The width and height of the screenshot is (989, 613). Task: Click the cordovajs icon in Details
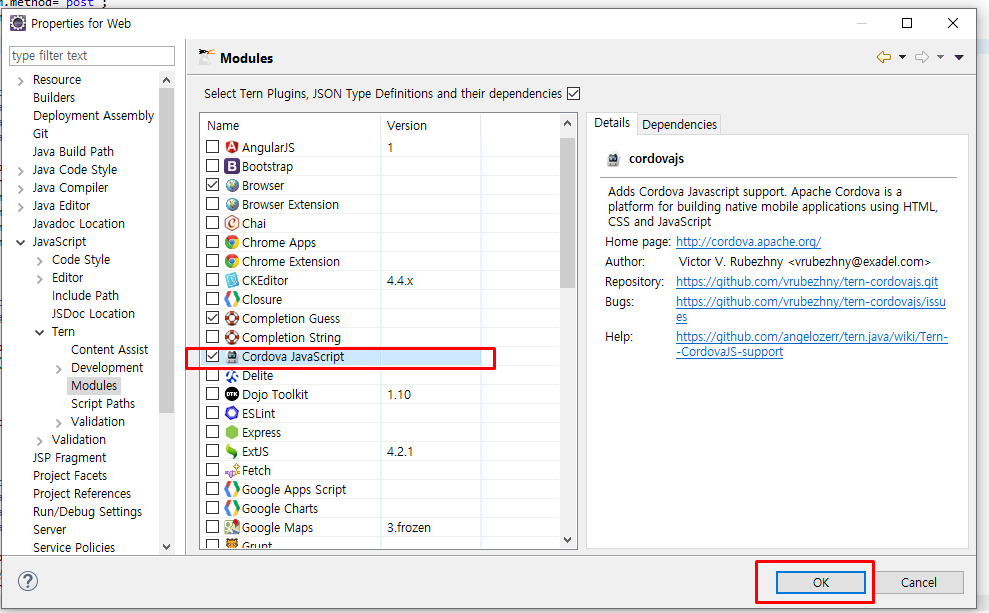[x=613, y=159]
